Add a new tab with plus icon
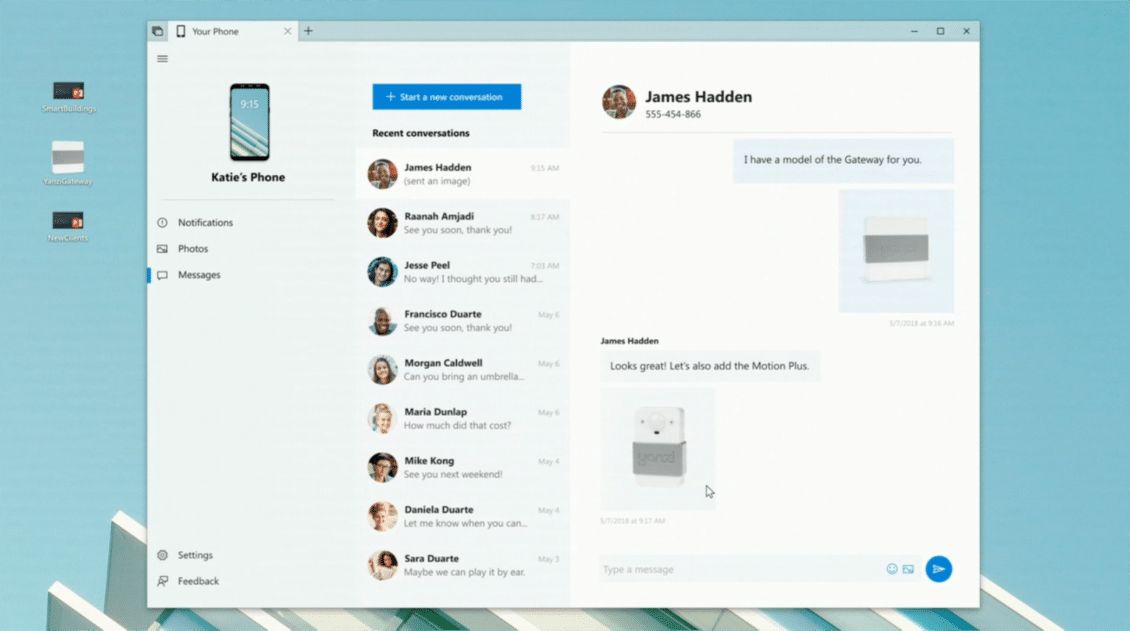This screenshot has width=1130, height=631. click(x=308, y=31)
